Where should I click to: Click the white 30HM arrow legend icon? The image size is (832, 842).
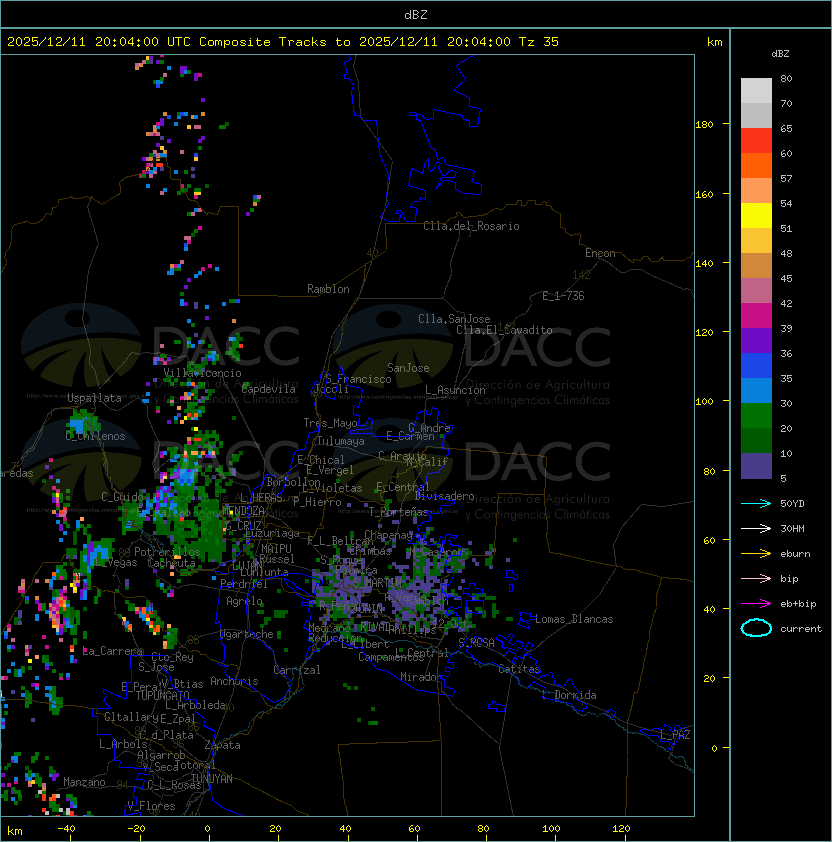[756, 528]
